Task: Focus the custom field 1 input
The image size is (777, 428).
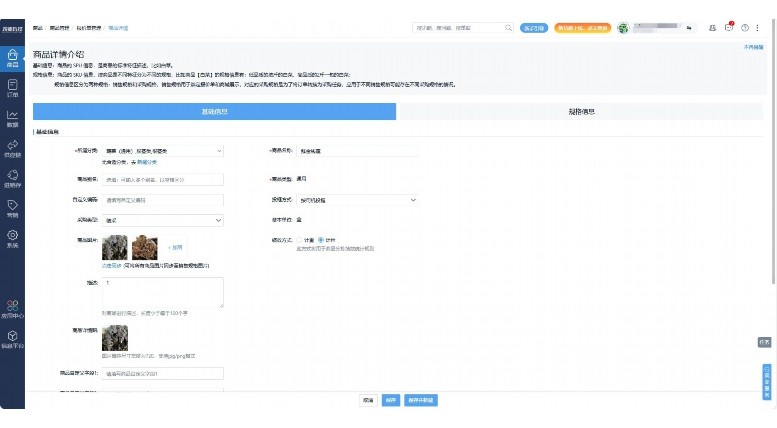Action: coord(163,374)
